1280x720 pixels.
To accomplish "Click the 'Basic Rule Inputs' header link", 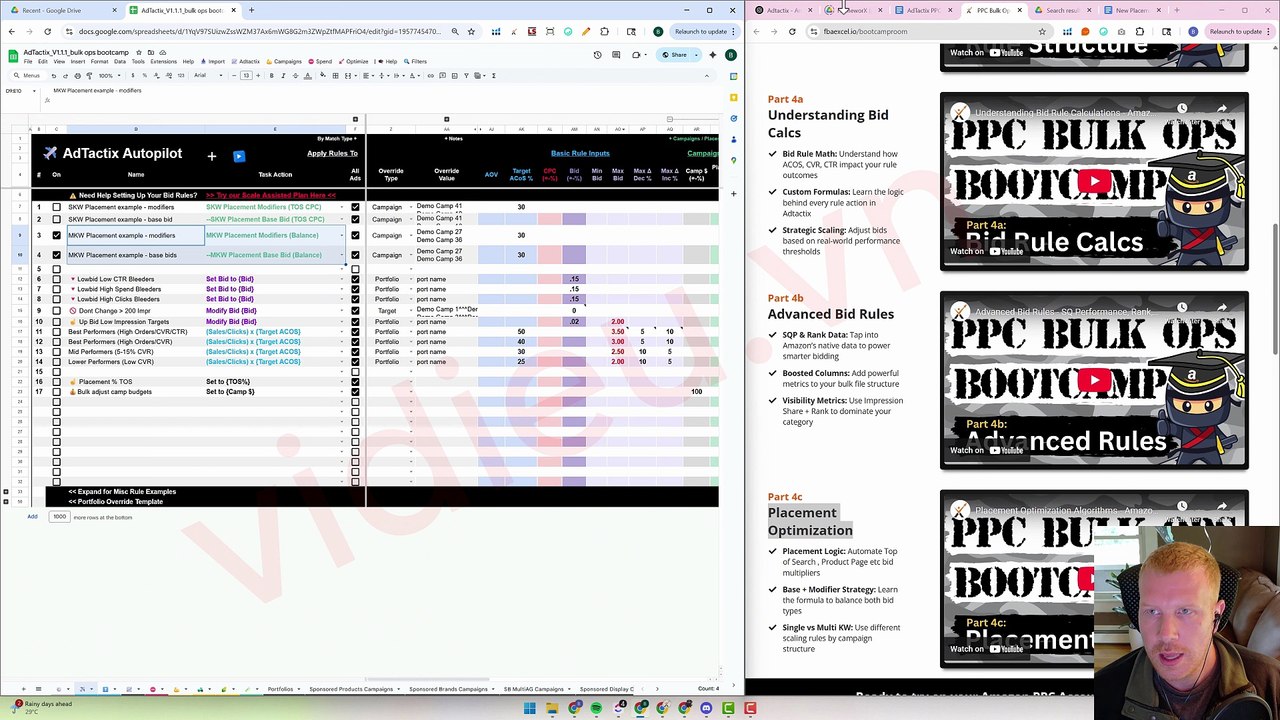I will [x=580, y=154].
